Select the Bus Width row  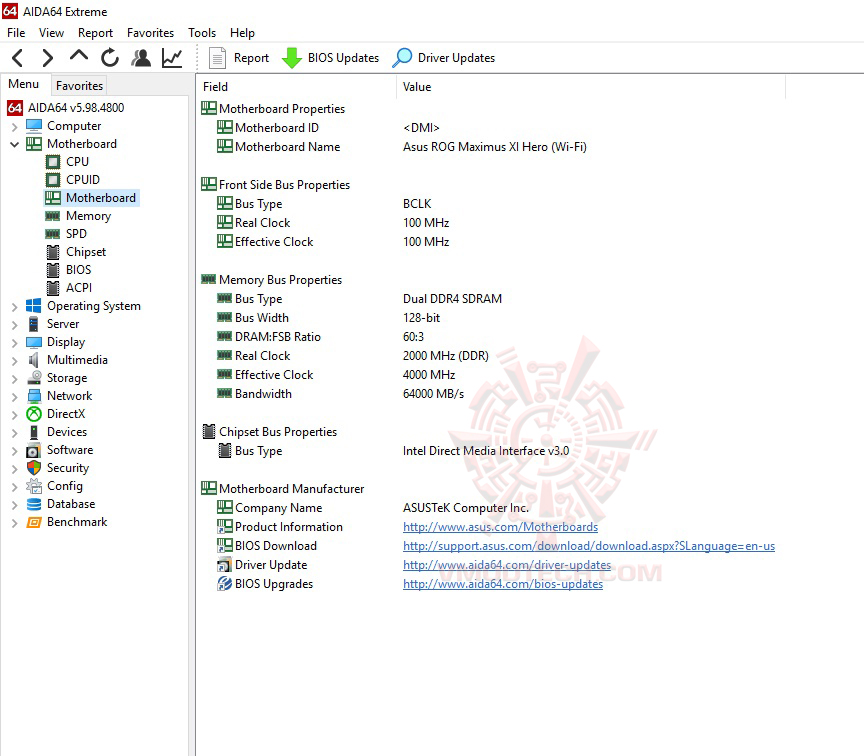pyautogui.click(x=328, y=318)
